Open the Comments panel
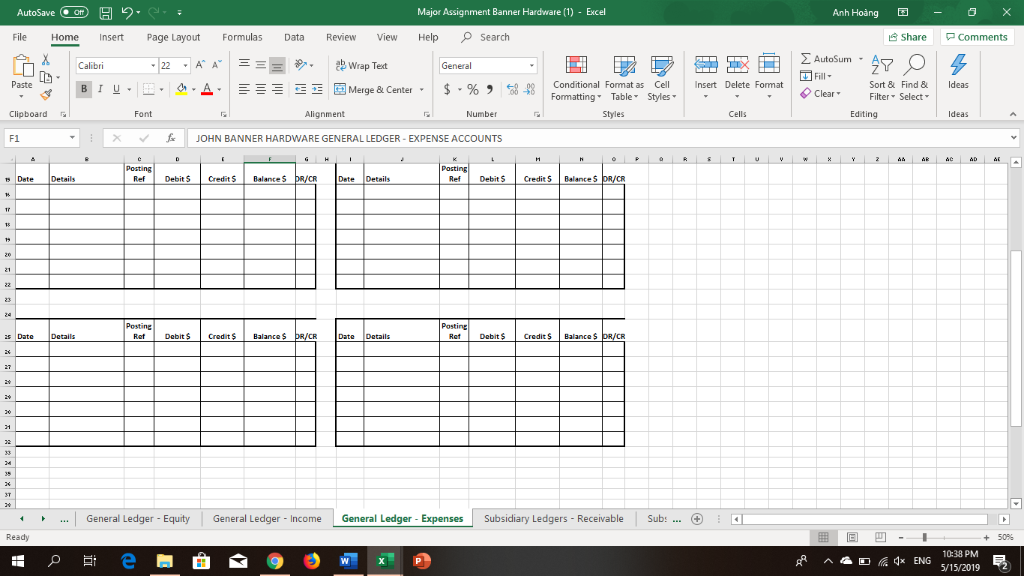Image resolution: width=1024 pixels, height=576 pixels. 976,36
